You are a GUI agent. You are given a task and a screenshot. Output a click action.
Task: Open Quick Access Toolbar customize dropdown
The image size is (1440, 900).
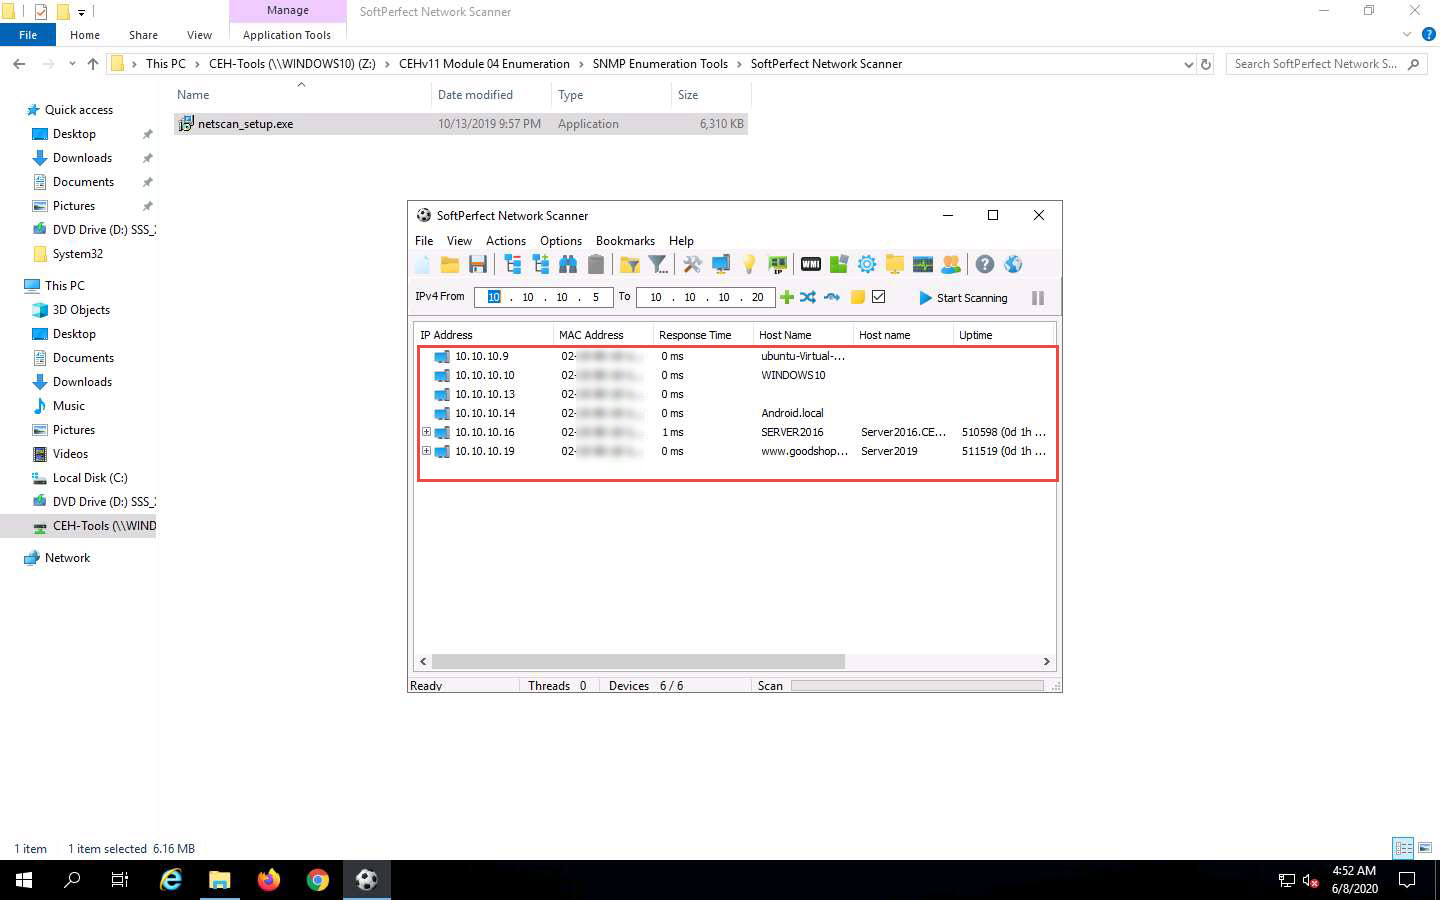point(82,12)
